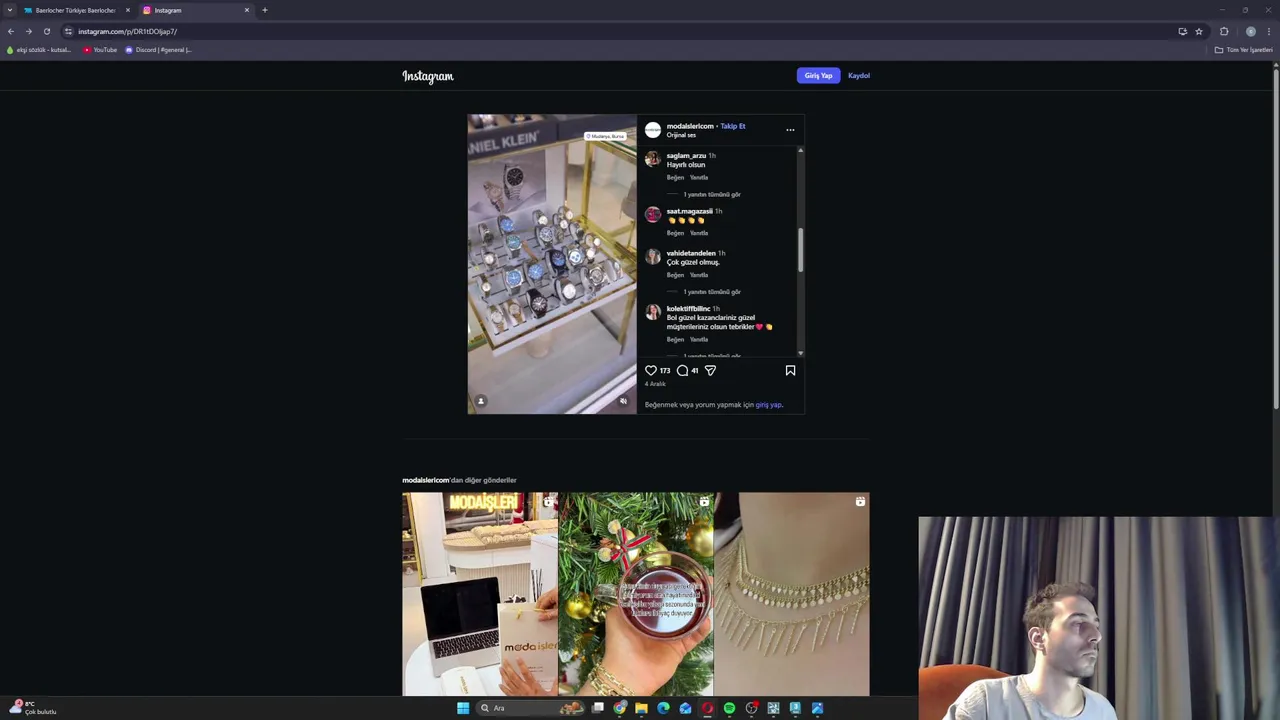Open the saat.magazasii commenter profile
Viewport: 1280px width, 720px height.
point(689,211)
